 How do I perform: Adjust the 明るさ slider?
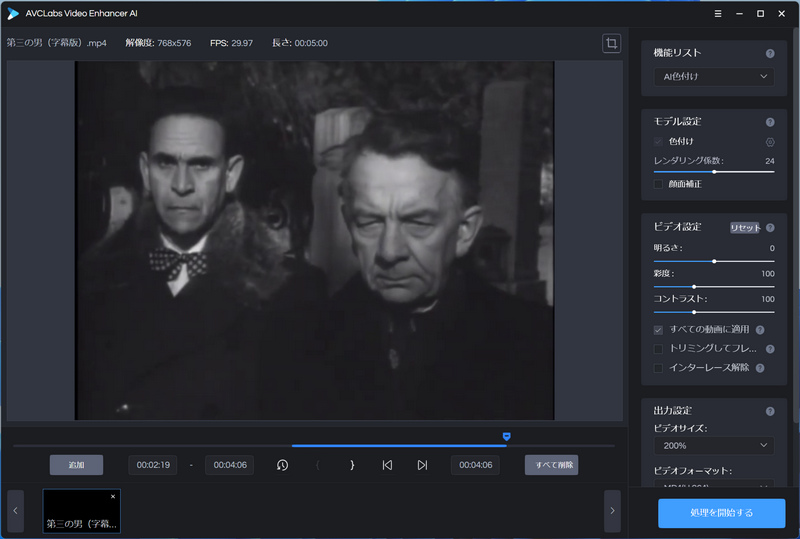click(x=714, y=261)
